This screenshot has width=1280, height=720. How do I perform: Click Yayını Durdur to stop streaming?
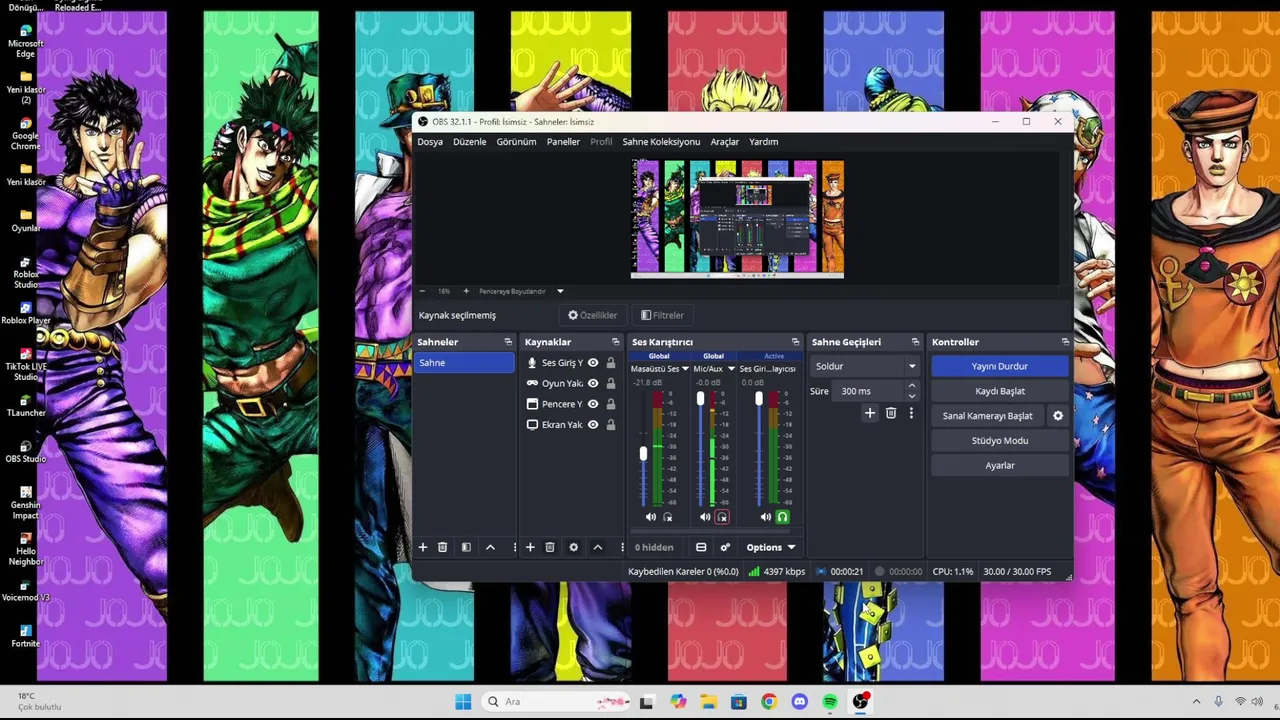(x=1000, y=366)
